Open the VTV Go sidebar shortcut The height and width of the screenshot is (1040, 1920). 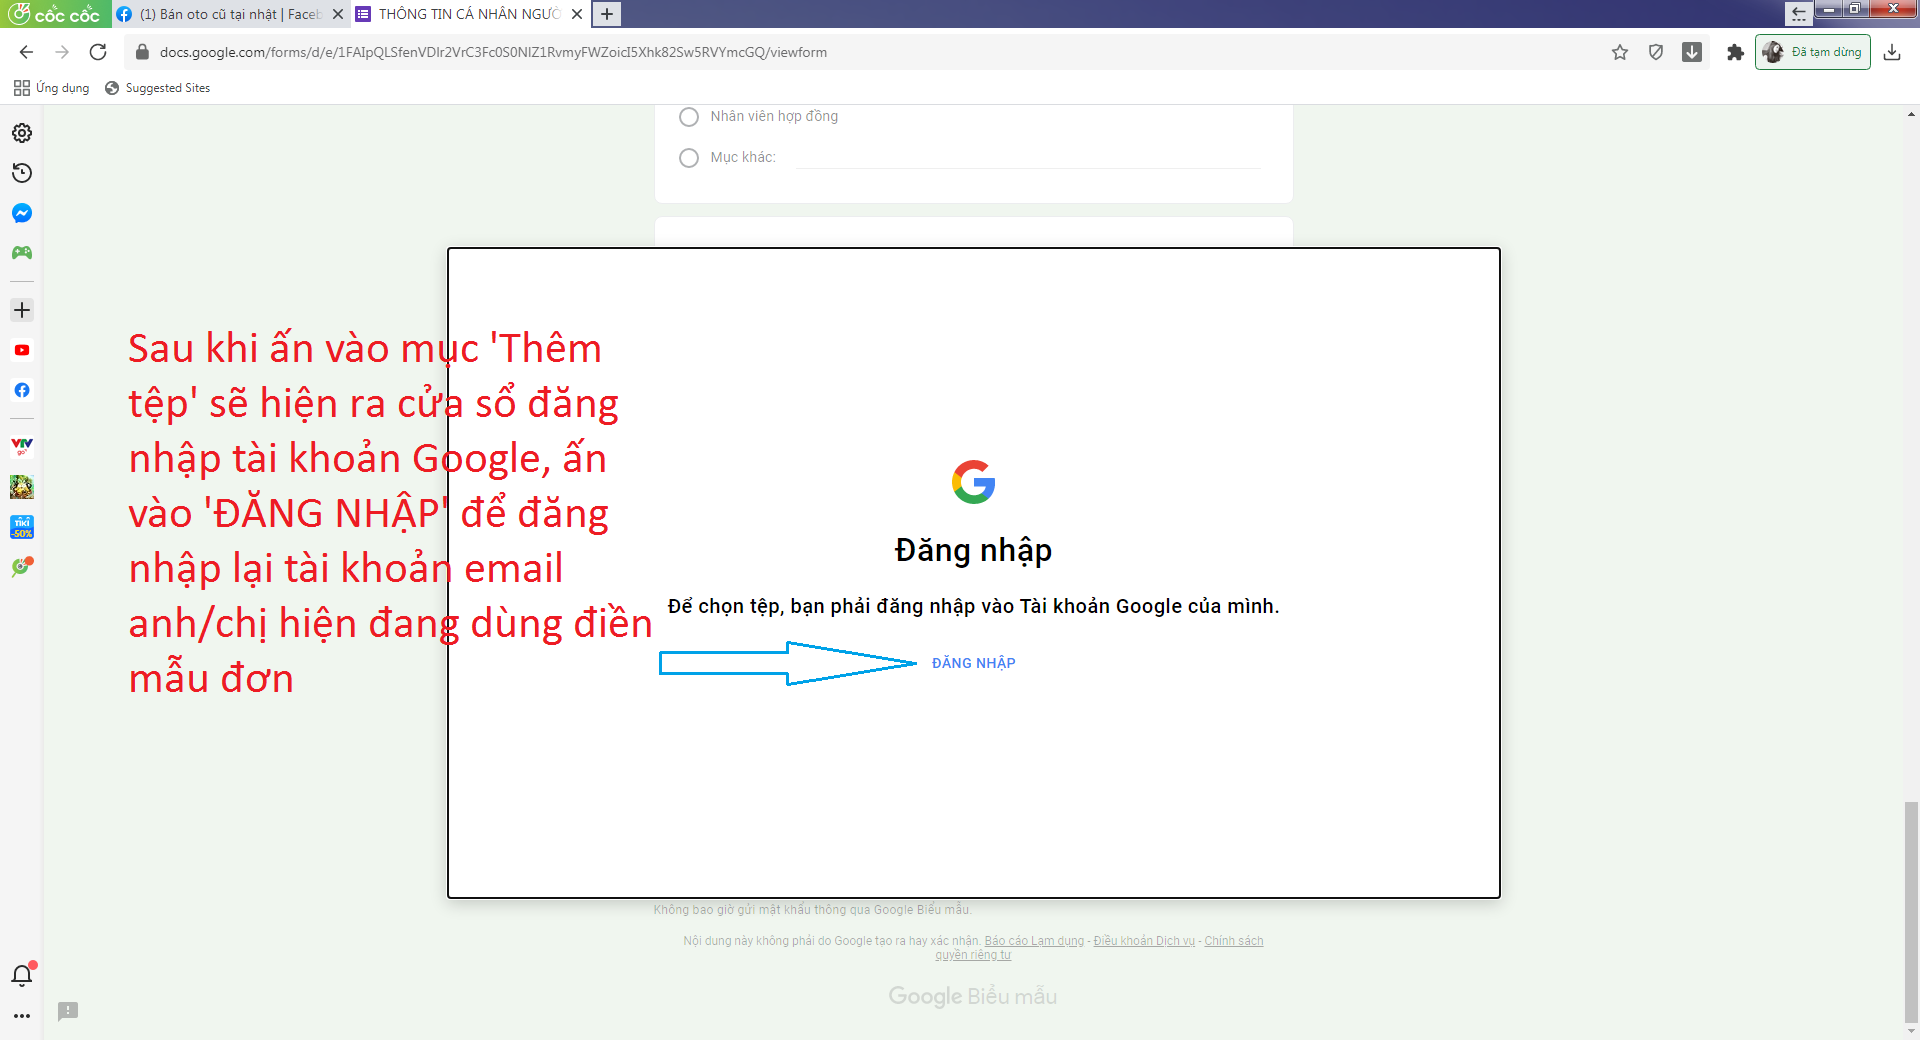pos(22,447)
